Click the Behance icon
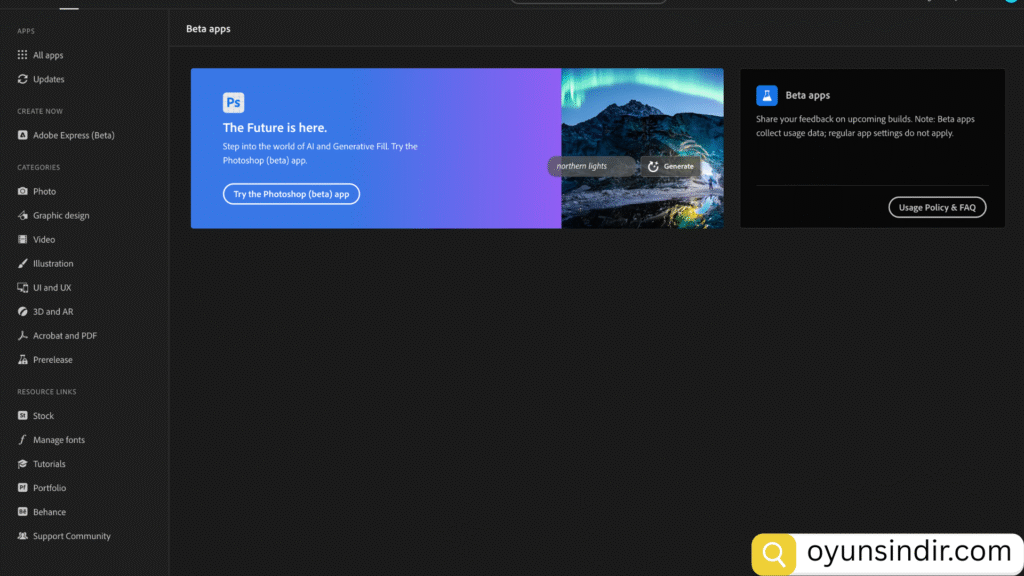The width and height of the screenshot is (1024, 576). (23, 511)
